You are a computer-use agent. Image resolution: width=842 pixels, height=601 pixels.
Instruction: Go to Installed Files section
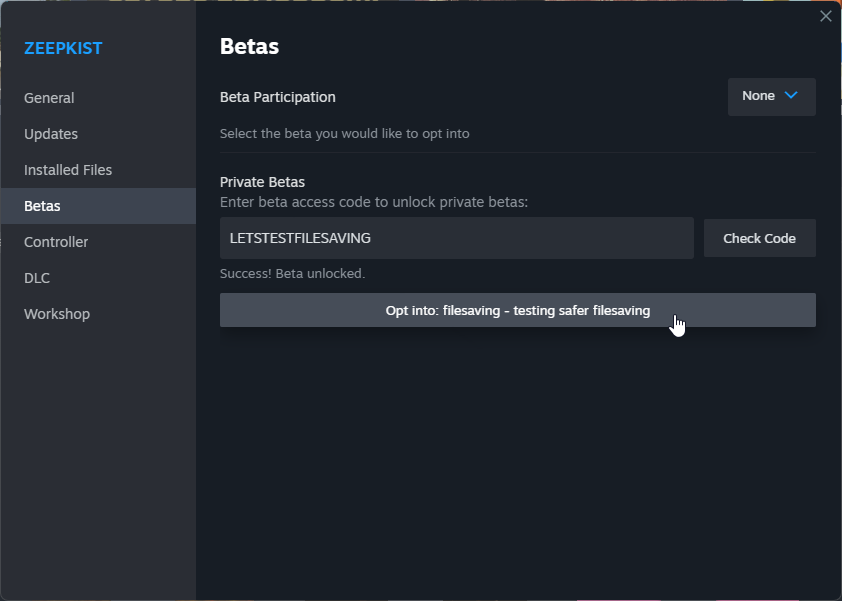[x=68, y=170]
